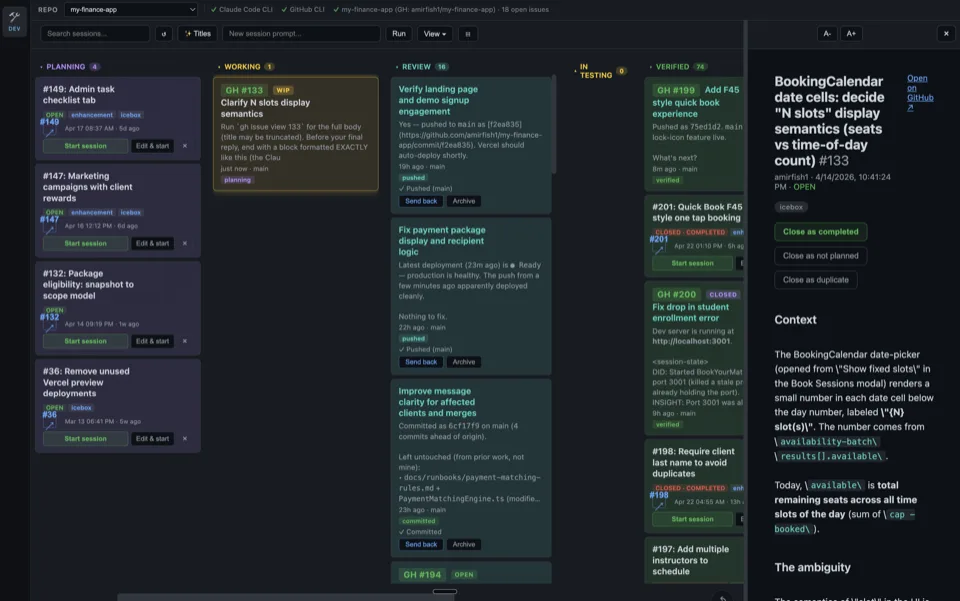Dismiss the #149 Admin task card
The image size is (960, 601).
[x=185, y=146]
